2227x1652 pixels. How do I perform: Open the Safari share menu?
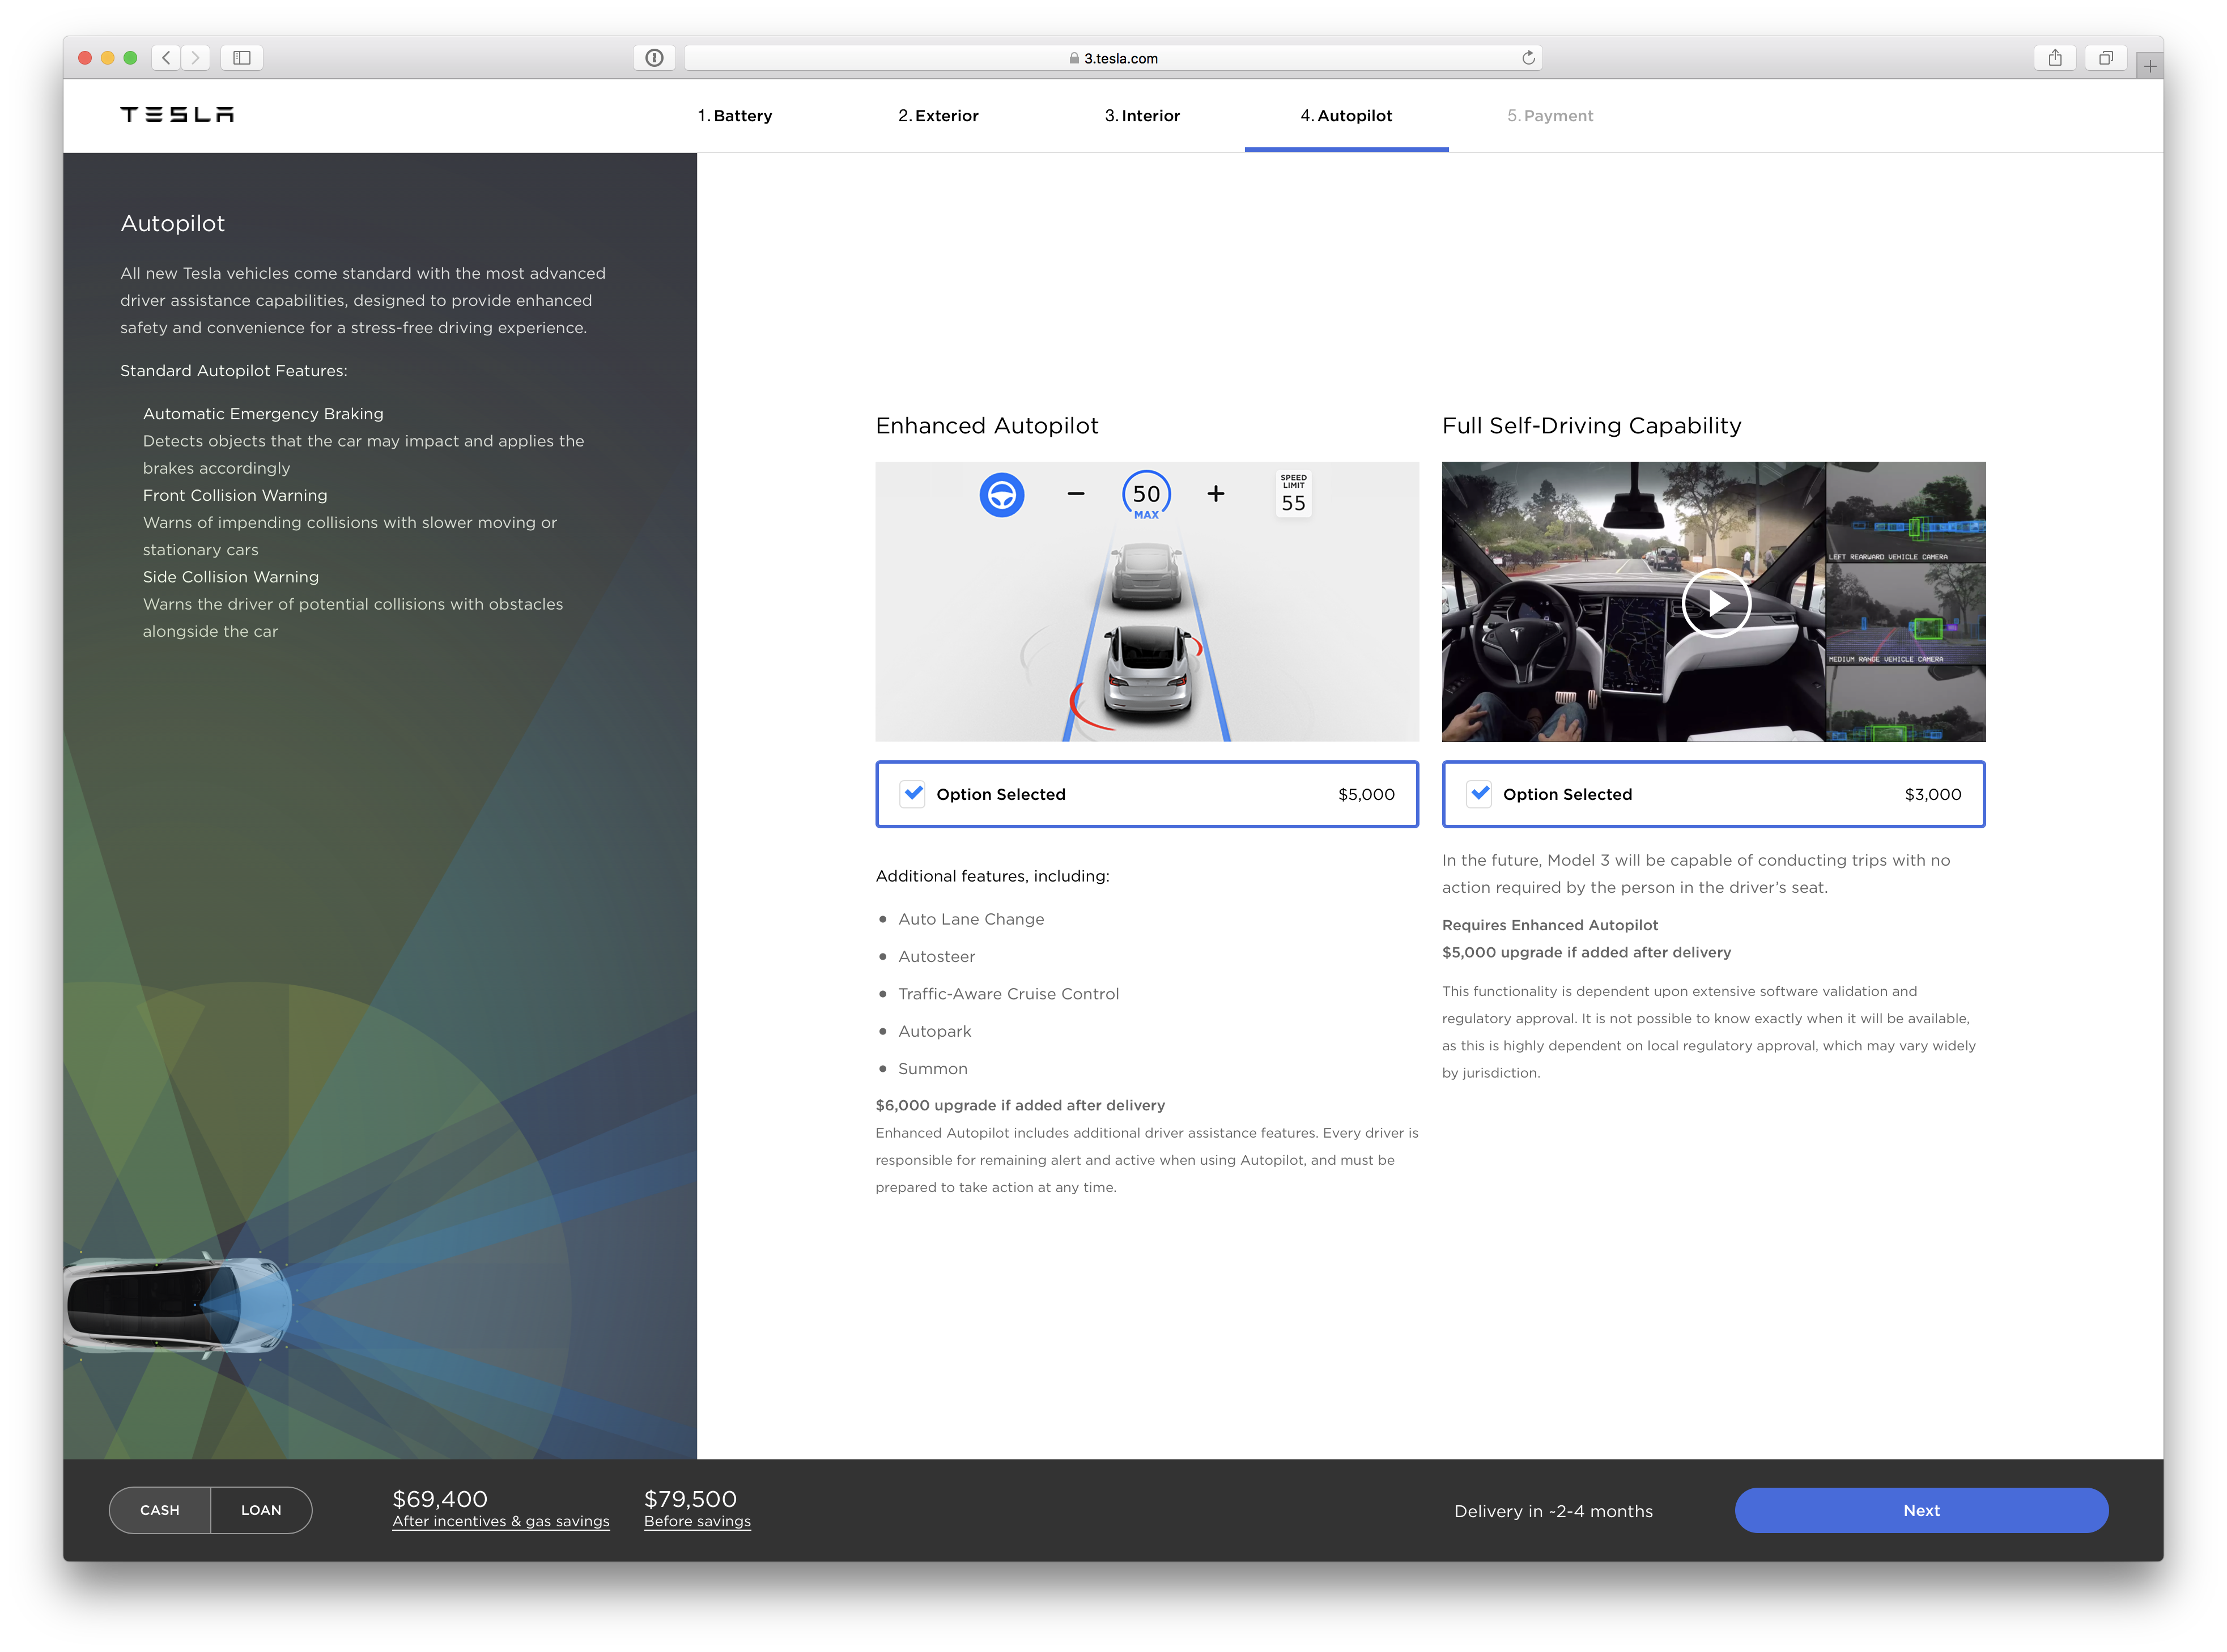click(x=2056, y=57)
